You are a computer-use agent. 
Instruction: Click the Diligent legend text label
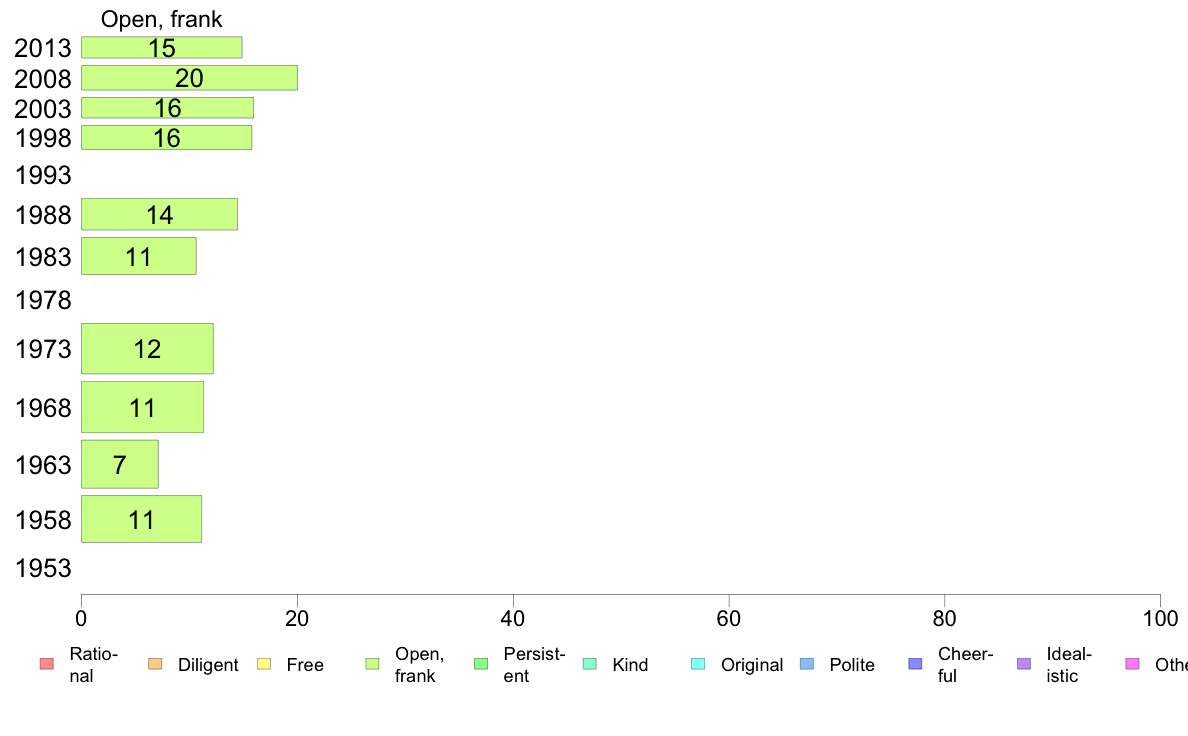click(208, 665)
